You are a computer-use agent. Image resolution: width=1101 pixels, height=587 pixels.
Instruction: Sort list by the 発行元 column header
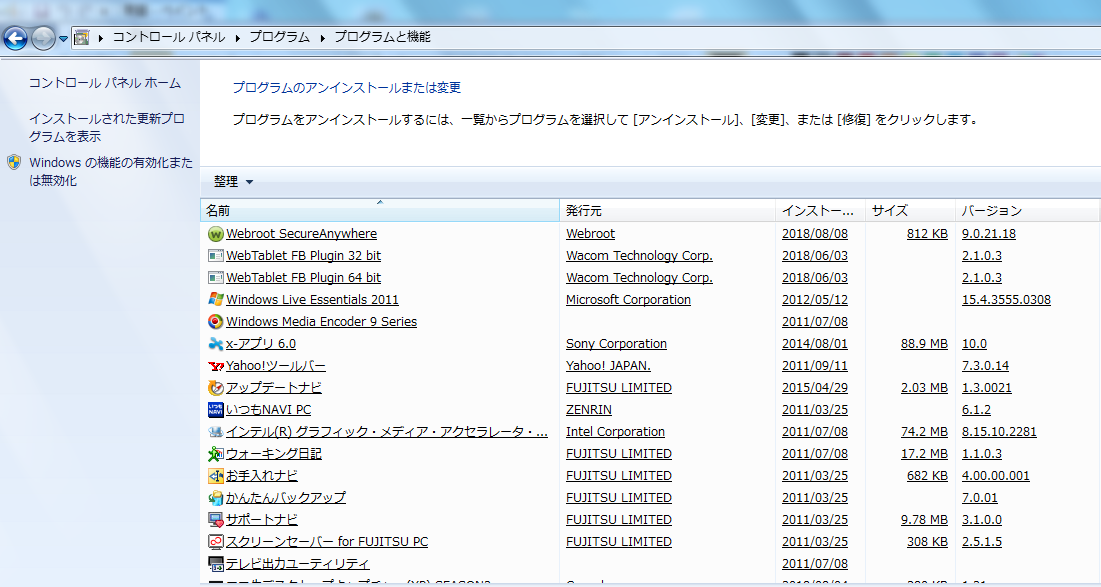click(668, 210)
